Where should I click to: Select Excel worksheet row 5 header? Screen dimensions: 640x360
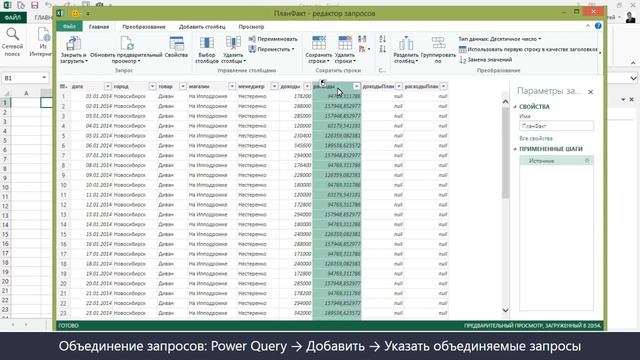[x=5, y=140]
